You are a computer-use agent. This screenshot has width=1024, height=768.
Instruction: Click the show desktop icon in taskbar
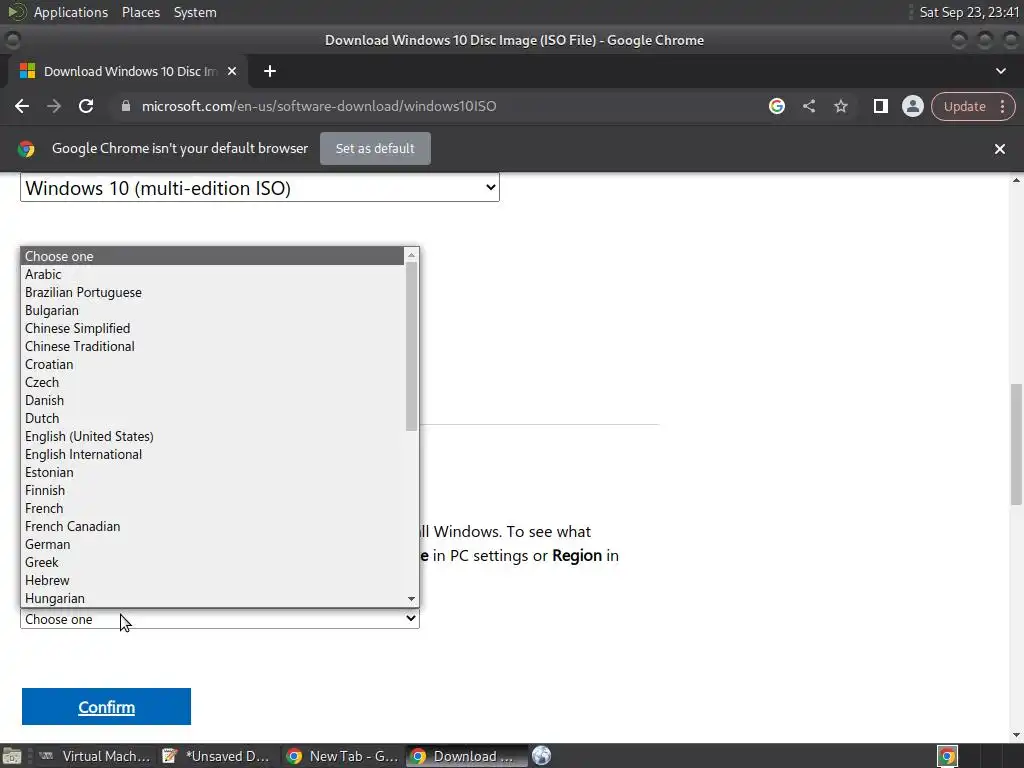tap(12, 756)
